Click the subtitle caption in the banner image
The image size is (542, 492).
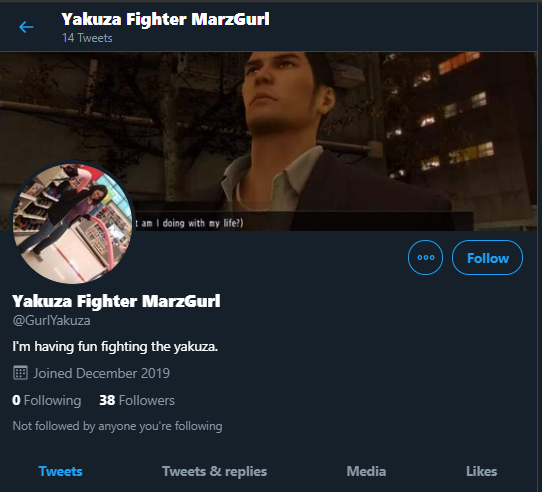[x=189, y=223]
